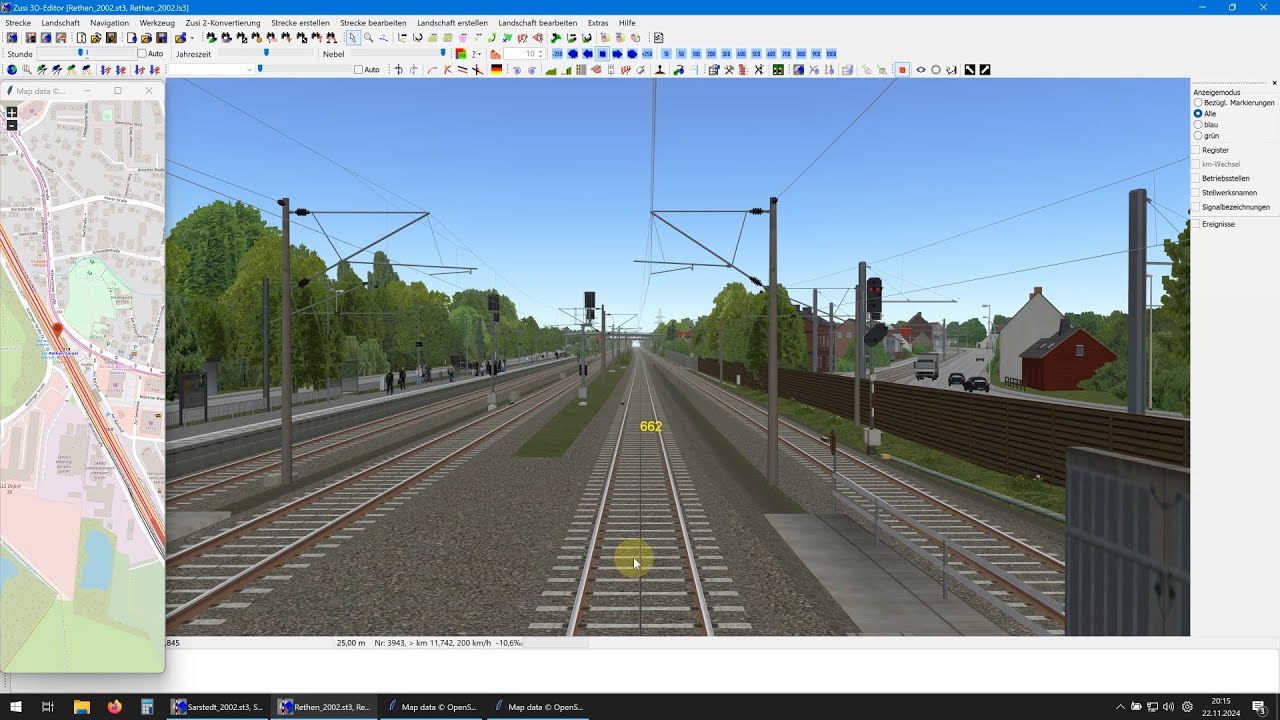Click the red stop record icon

[902, 70]
